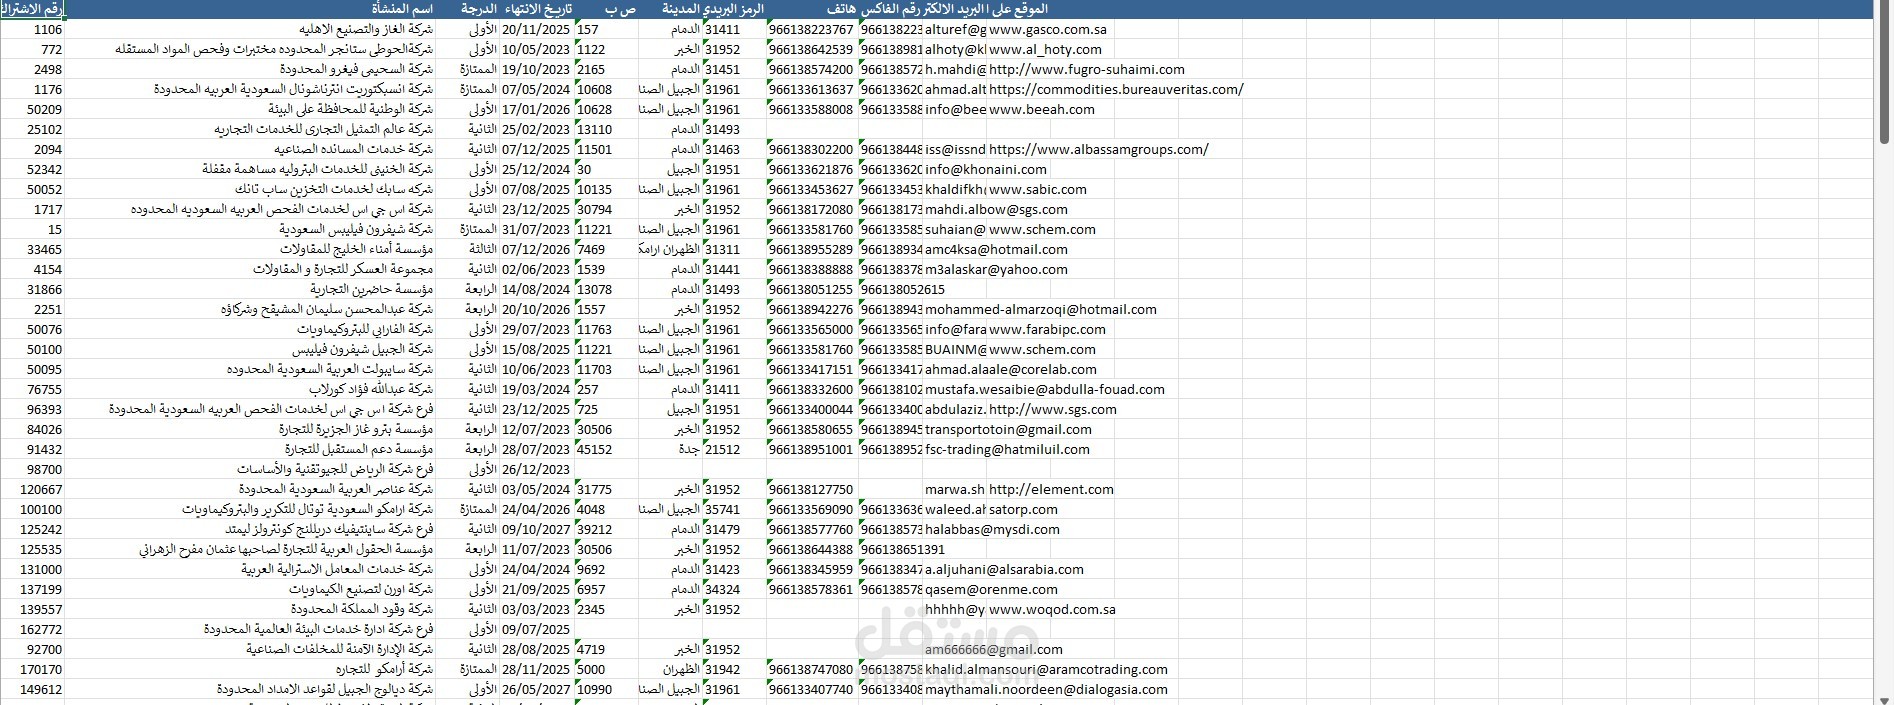Screen dimensions: 1894x705
Task: Select the رقم الاشتراك column header
Action: click(x=32, y=9)
